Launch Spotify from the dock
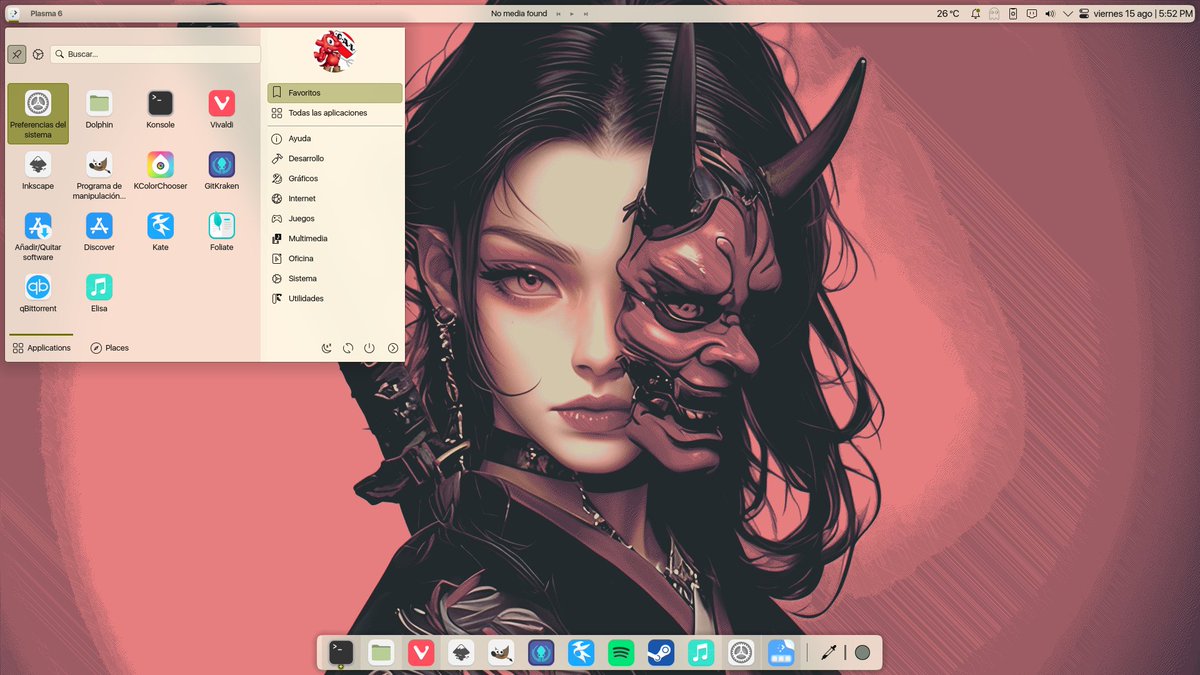The height and width of the screenshot is (675, 1200). pyautogui.click(x=621, y=653)
